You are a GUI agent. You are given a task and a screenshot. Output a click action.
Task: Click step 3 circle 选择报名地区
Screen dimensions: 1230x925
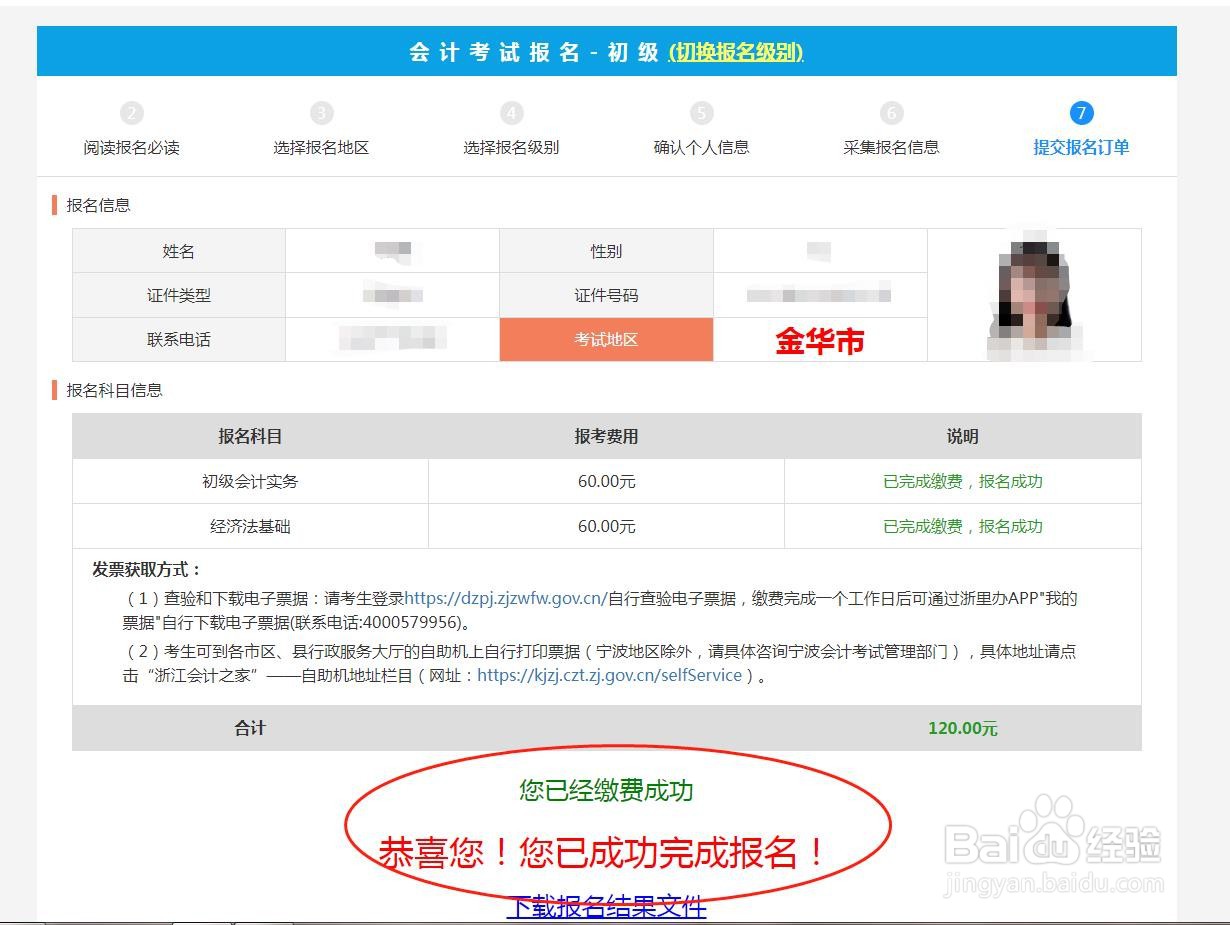(x=323, y=112)
